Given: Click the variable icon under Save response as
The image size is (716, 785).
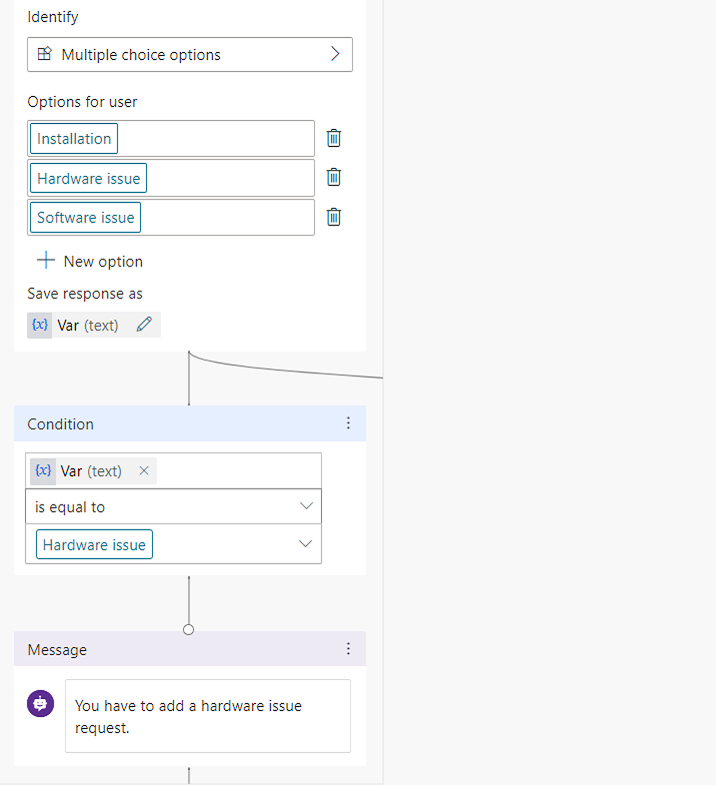Looking at the screenshot, I should 40,325.
